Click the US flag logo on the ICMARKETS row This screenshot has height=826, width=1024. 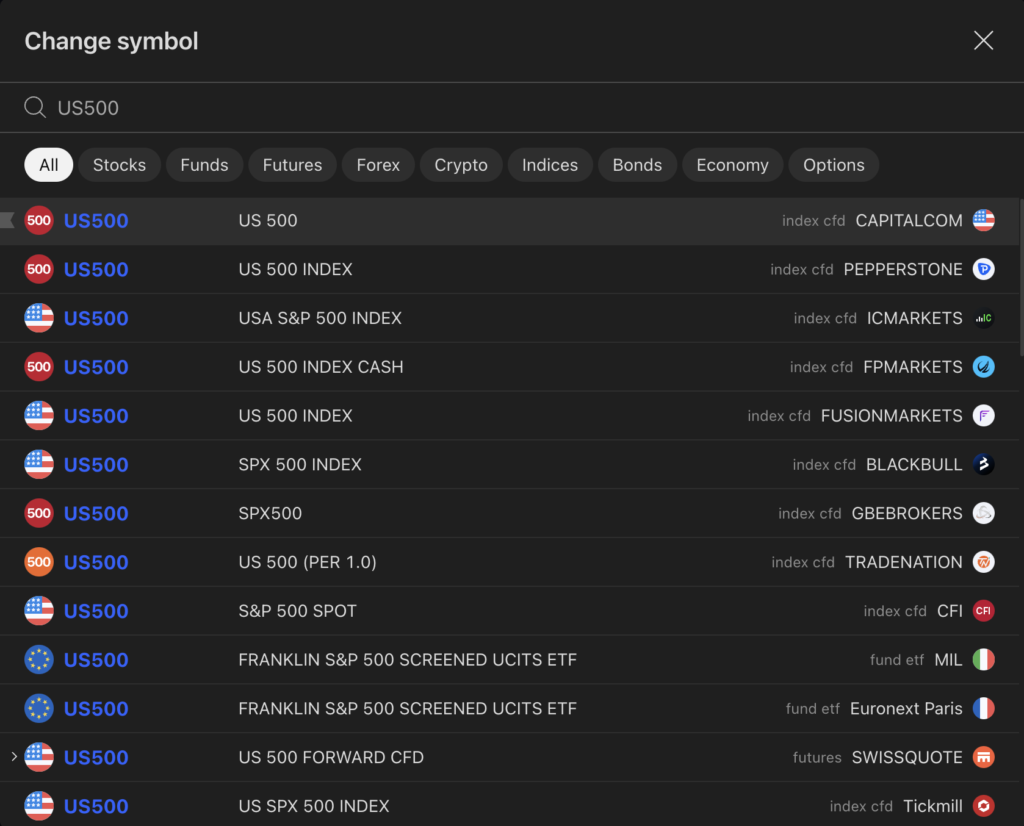click(39, 318)
